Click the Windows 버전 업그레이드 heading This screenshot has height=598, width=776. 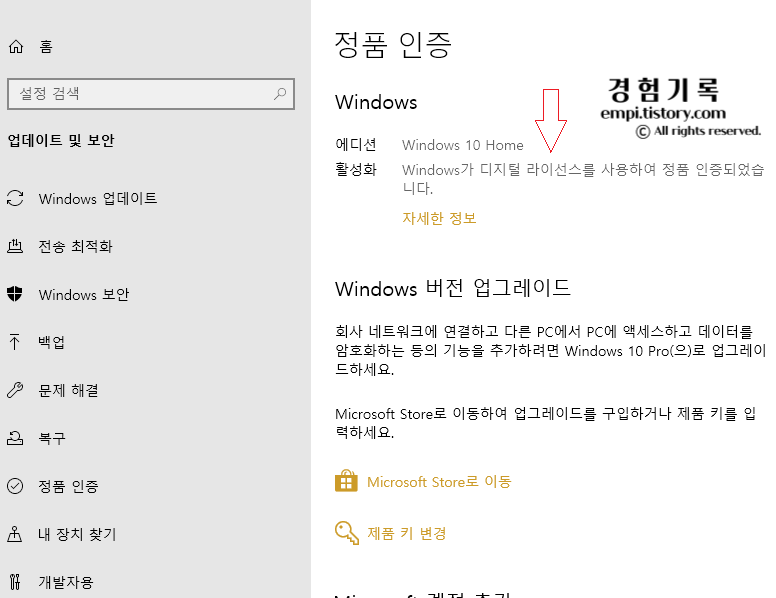click(453, 288)
